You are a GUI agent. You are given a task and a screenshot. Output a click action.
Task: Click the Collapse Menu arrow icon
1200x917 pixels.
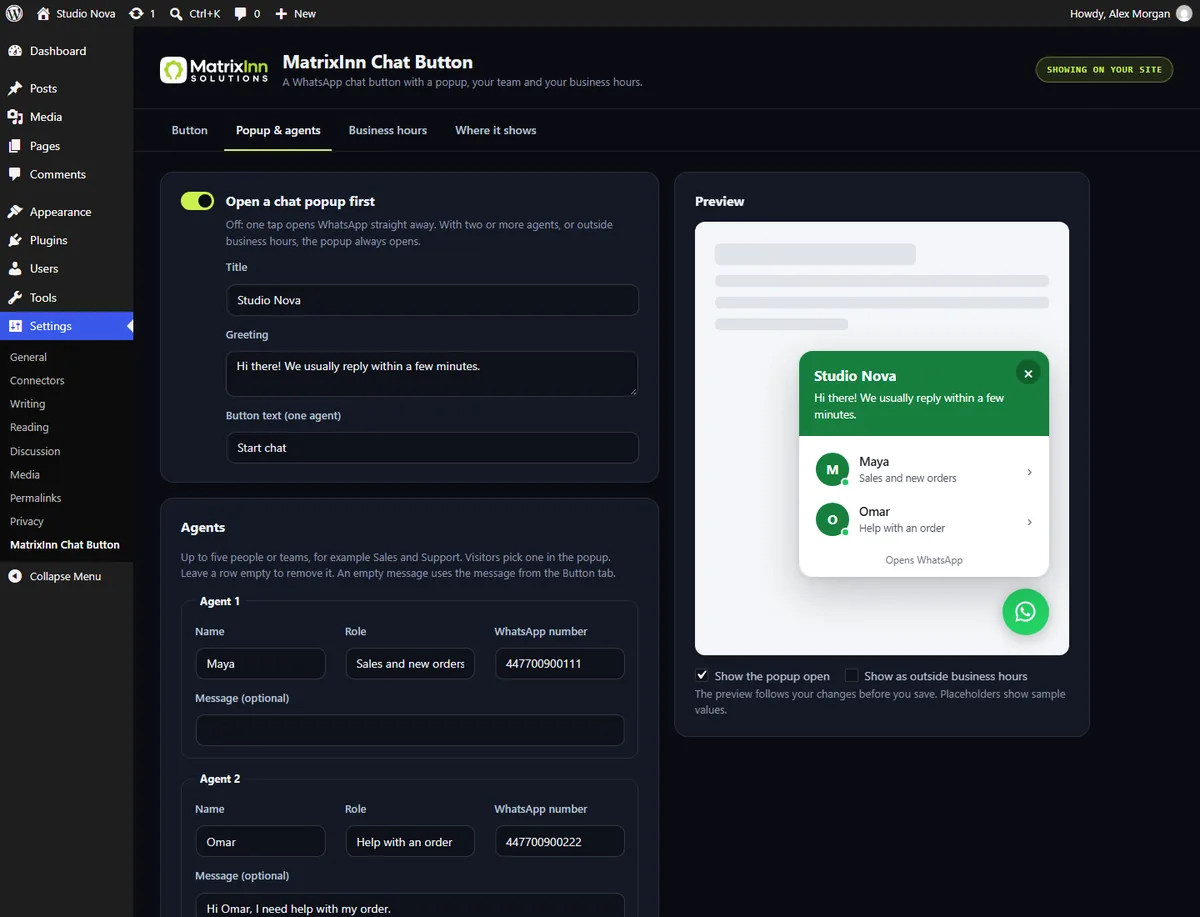point(15,577)
